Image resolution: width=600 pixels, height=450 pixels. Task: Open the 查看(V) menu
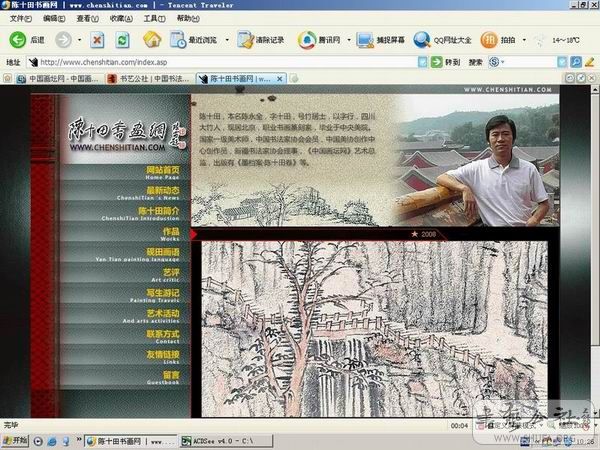pos(87,18)
